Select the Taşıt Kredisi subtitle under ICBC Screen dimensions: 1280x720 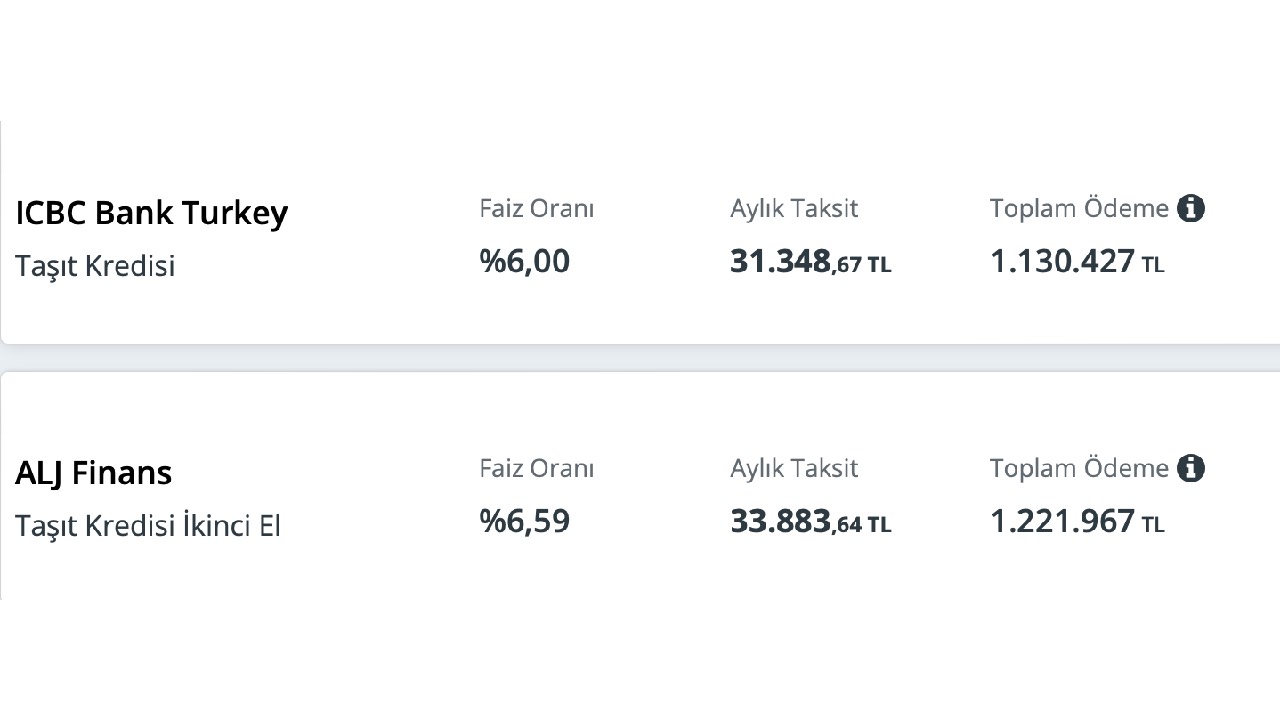coord(95,266)
